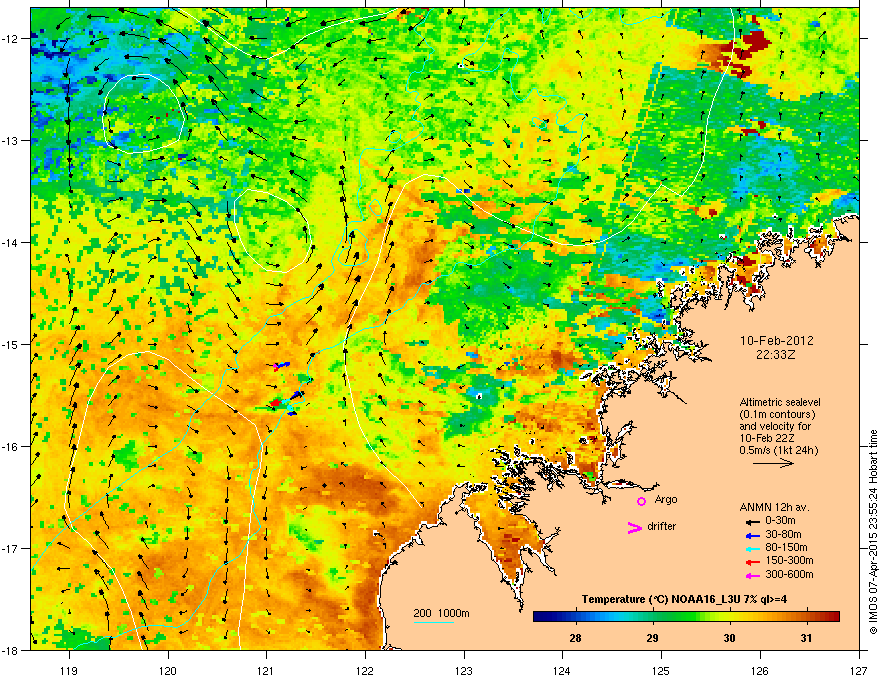Viewport: 880px width, 680px height.
Task: Click the '150-300m' depth label
Action: (x=789, y=560)
